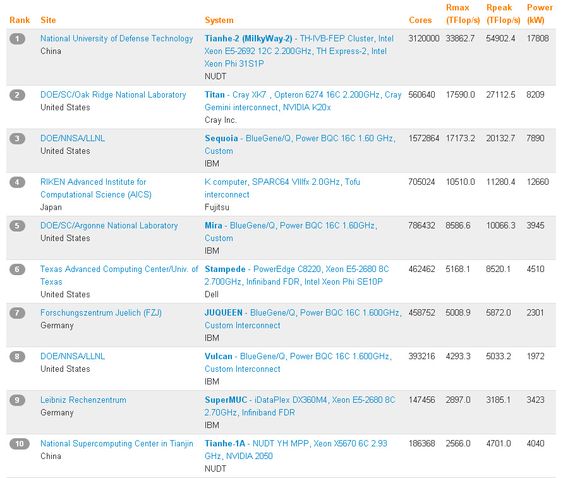Screen dimensions: 563x478
Task: Select the Rpeak value 4701.0
Action: (x=498, y=444)
